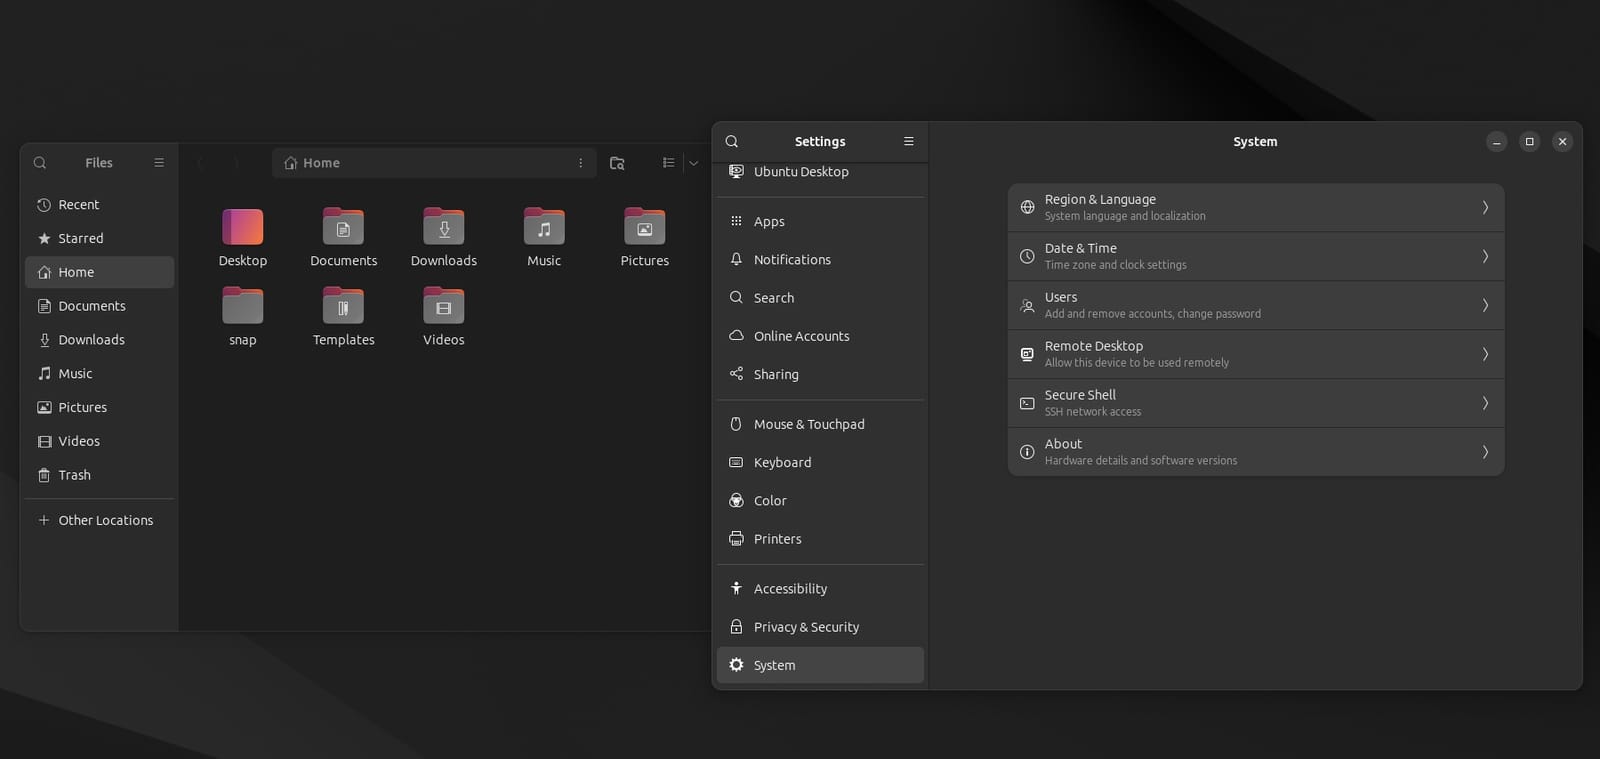The width and height of the screenshot is (1600, 759).
Task: Open Keyboard settings panel
Action: click(x=820, y=462)
